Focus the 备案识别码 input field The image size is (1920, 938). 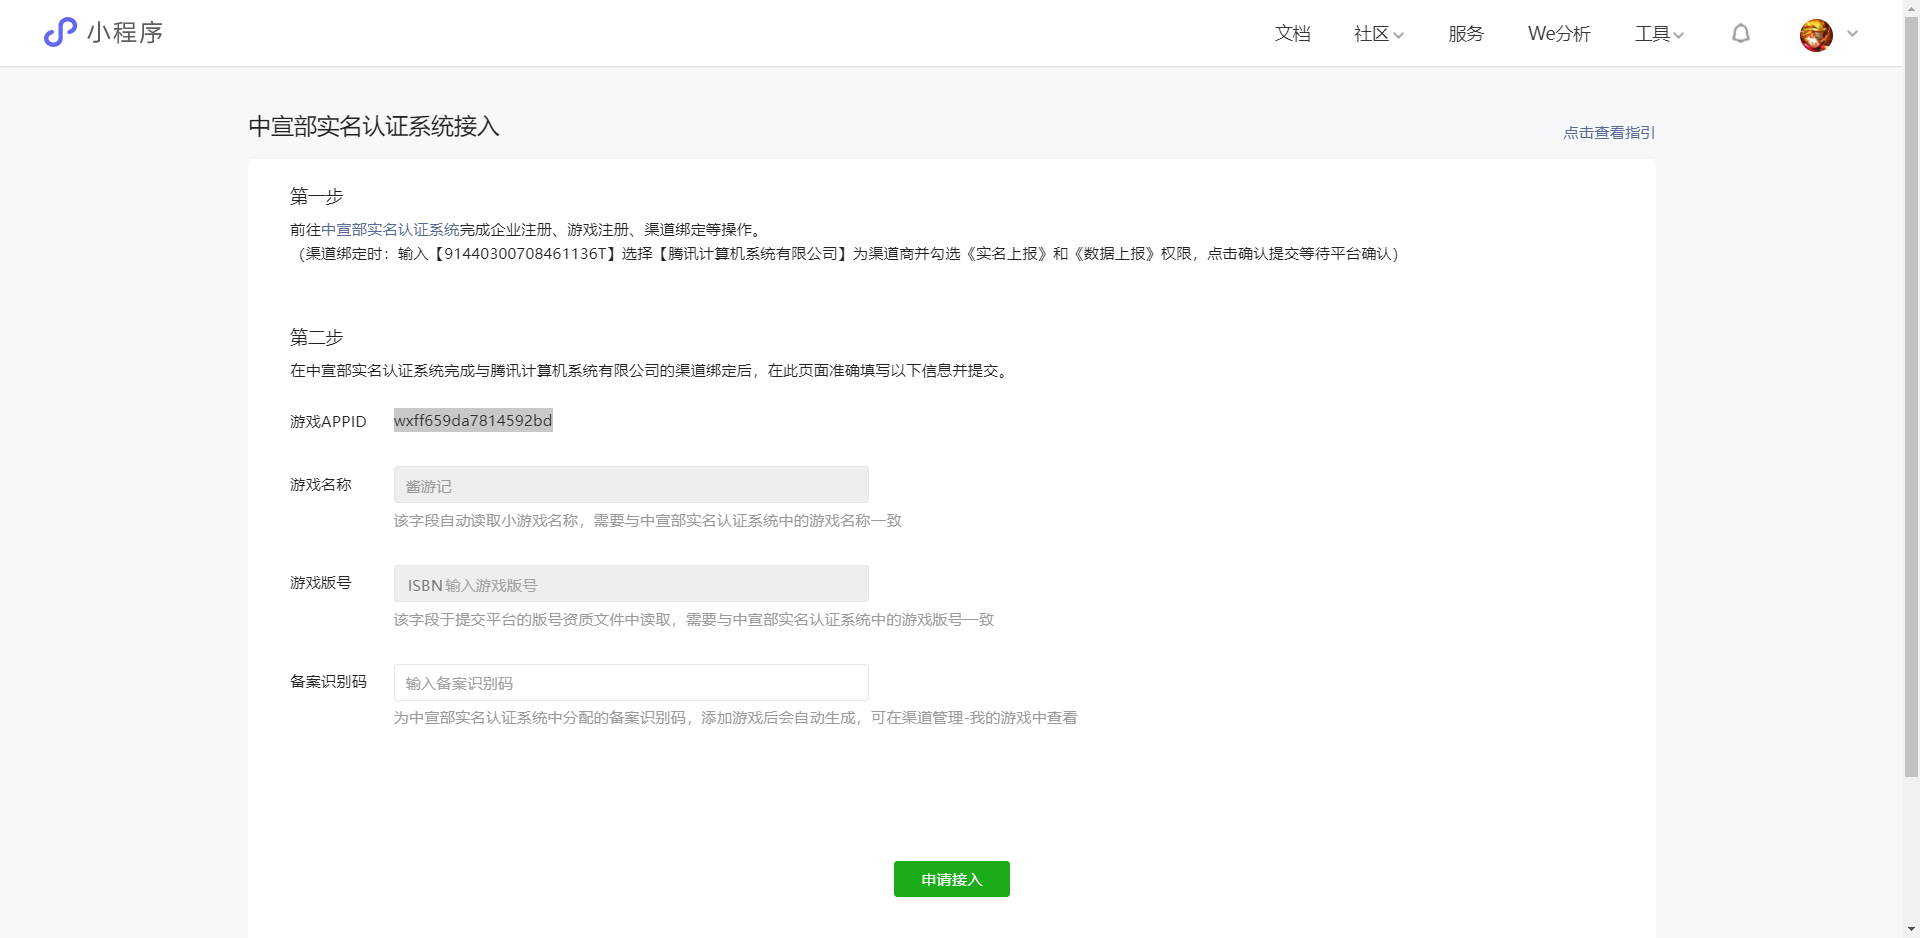pos(631,683)
